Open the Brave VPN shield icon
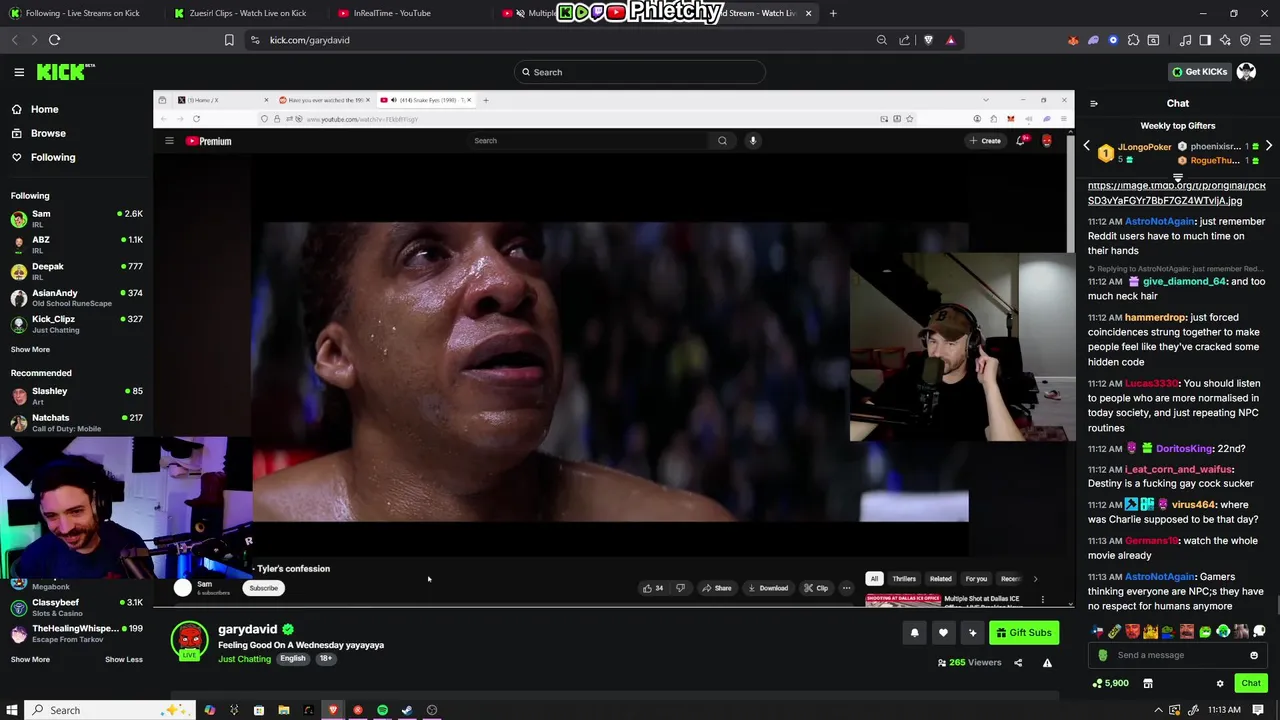 (1245, 40)
